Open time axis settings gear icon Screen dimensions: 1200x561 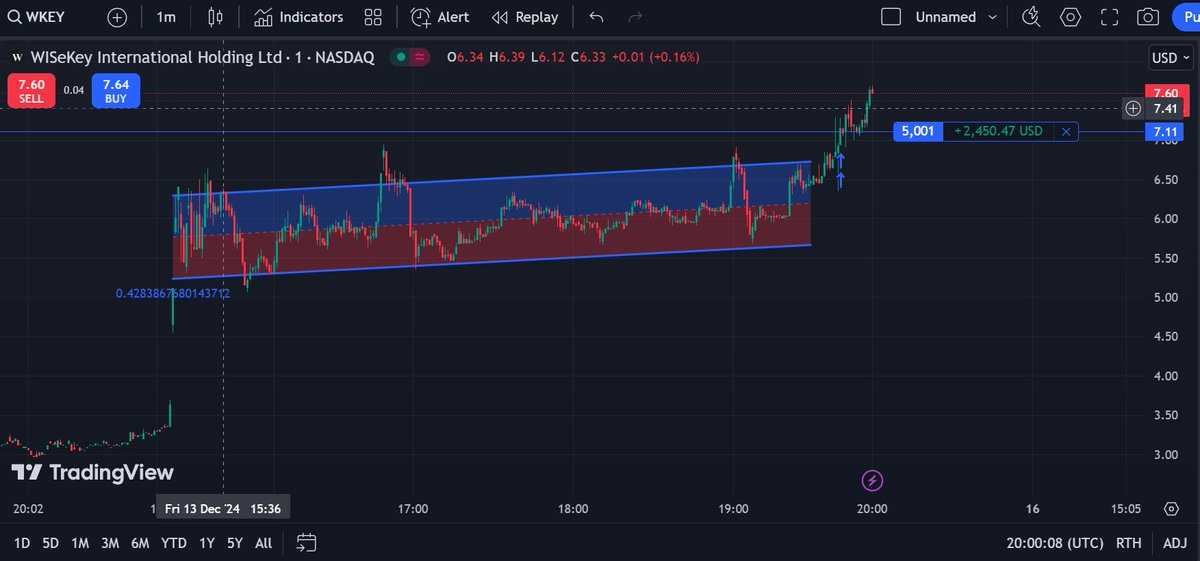tap(1171, 508)
